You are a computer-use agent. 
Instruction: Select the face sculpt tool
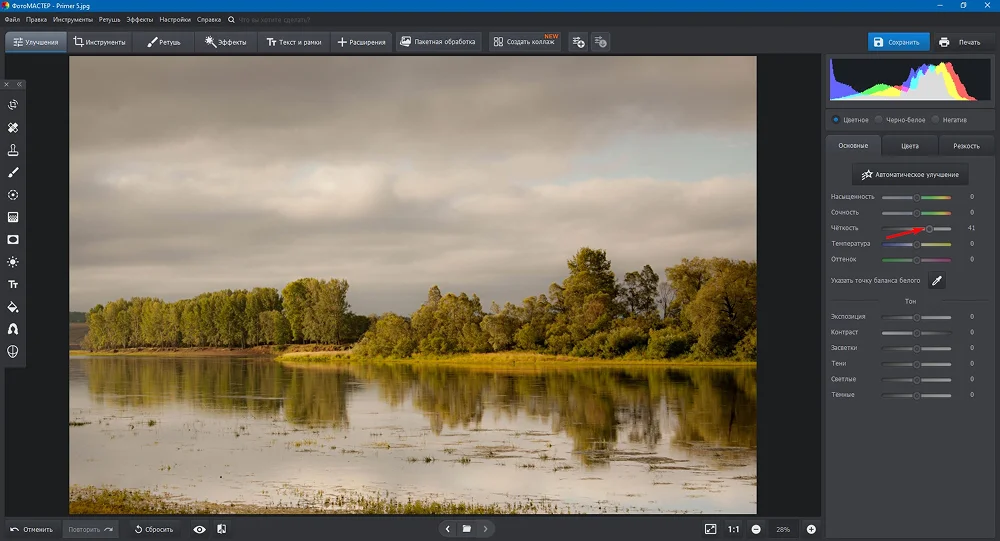coord(13,352)
